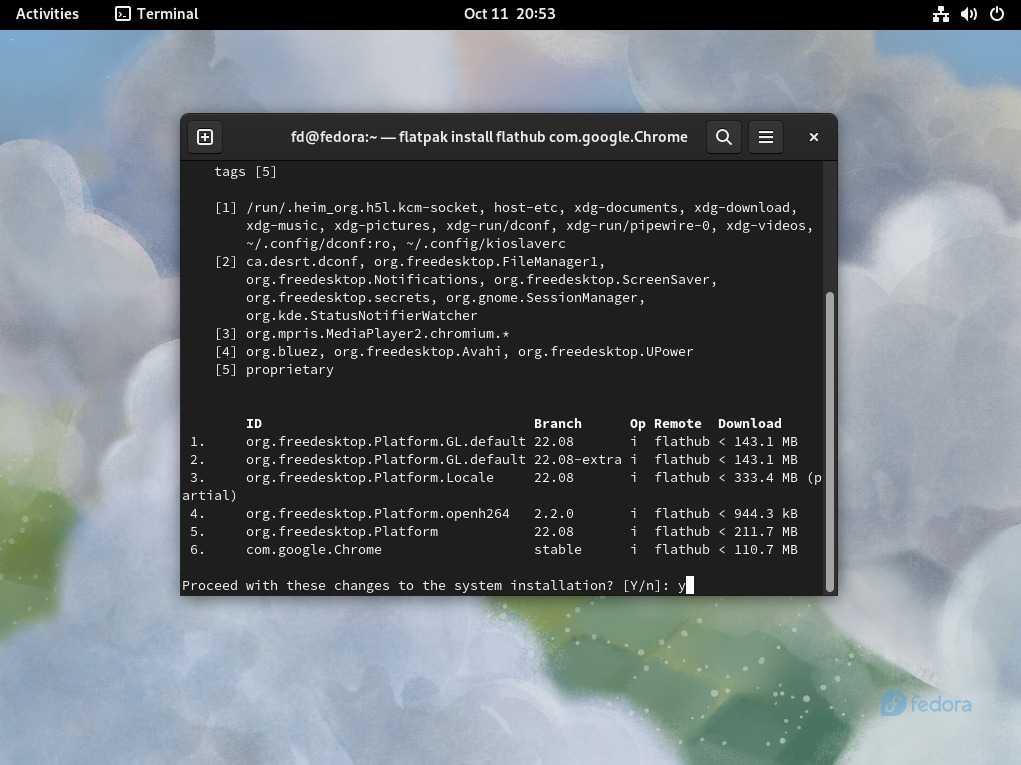
Task: Click 'org.kde.StatusNotifierWatcher' text
Action: 361,316
